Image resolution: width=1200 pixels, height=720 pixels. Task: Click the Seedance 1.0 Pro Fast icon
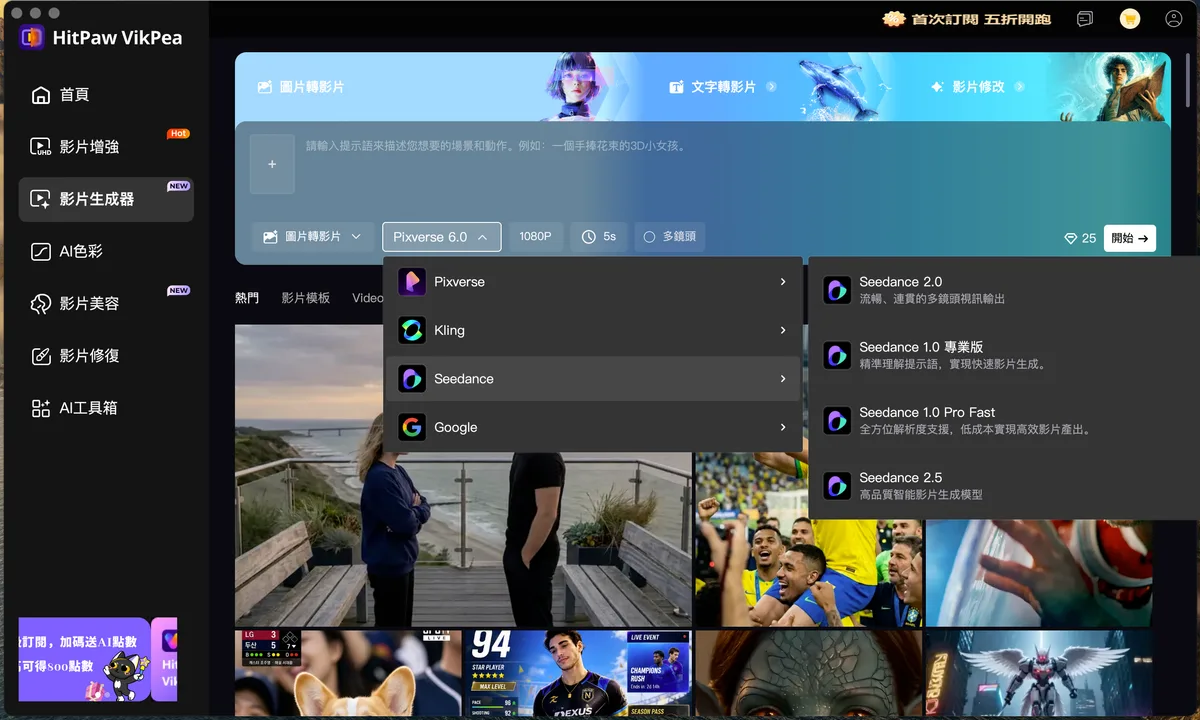[837, 420]
